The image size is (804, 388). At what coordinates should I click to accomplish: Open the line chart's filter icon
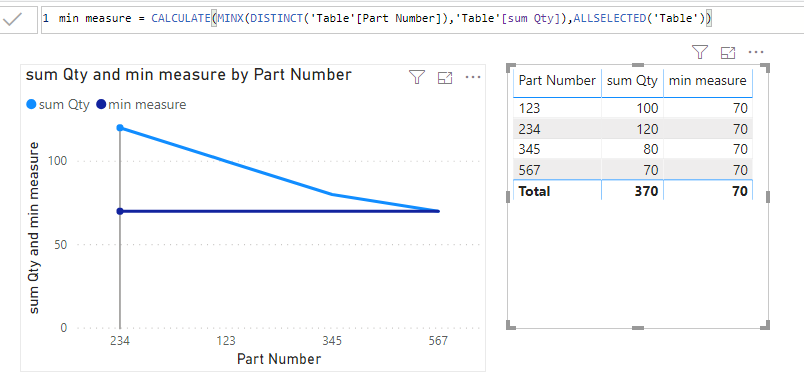click(x=417, y=77)
